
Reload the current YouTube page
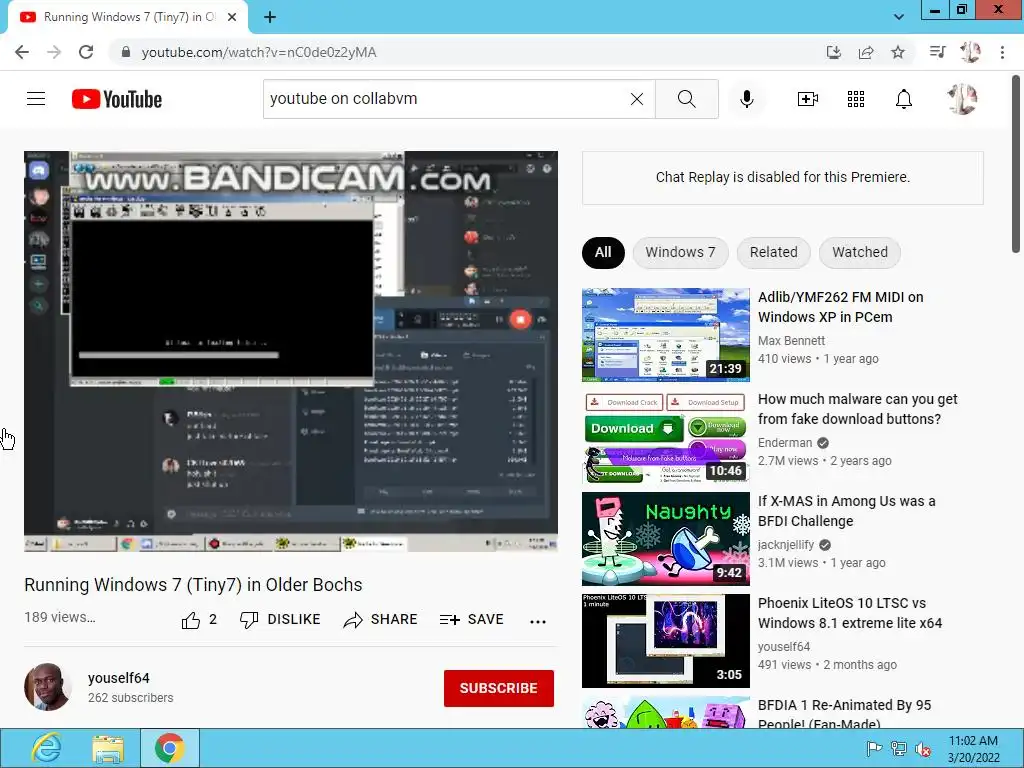pos(86,52)
